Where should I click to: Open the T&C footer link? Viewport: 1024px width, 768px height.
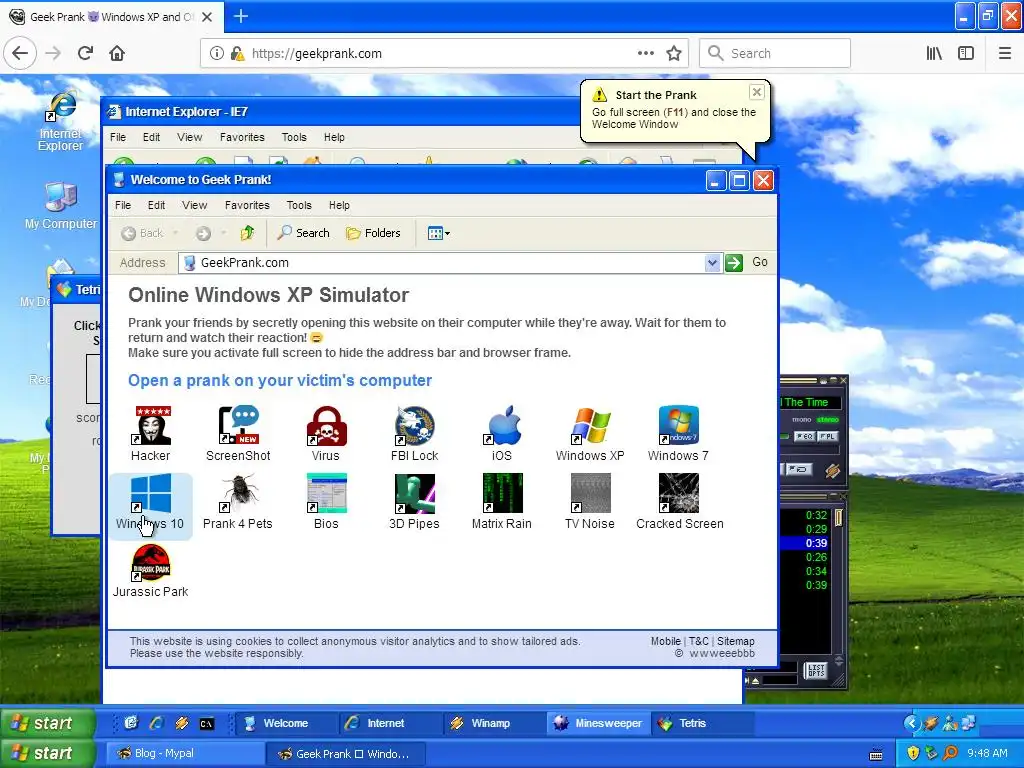coord(699,641)
